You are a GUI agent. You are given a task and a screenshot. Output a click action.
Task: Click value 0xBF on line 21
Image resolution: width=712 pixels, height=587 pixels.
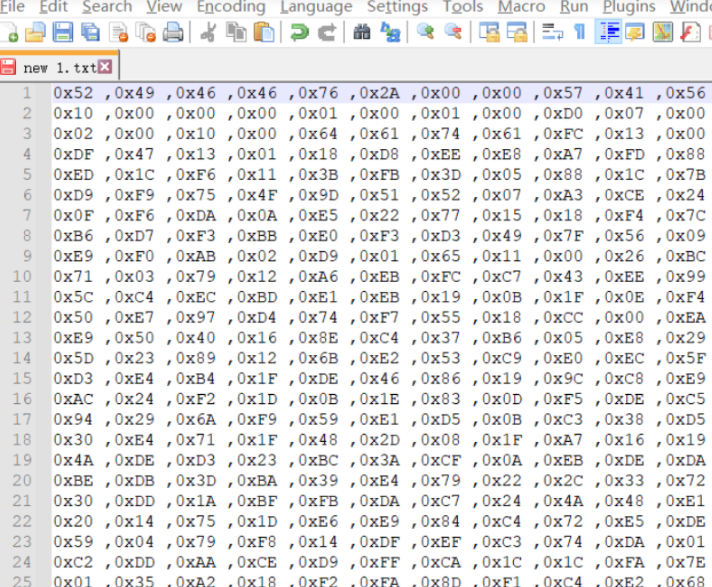point(257,501)
